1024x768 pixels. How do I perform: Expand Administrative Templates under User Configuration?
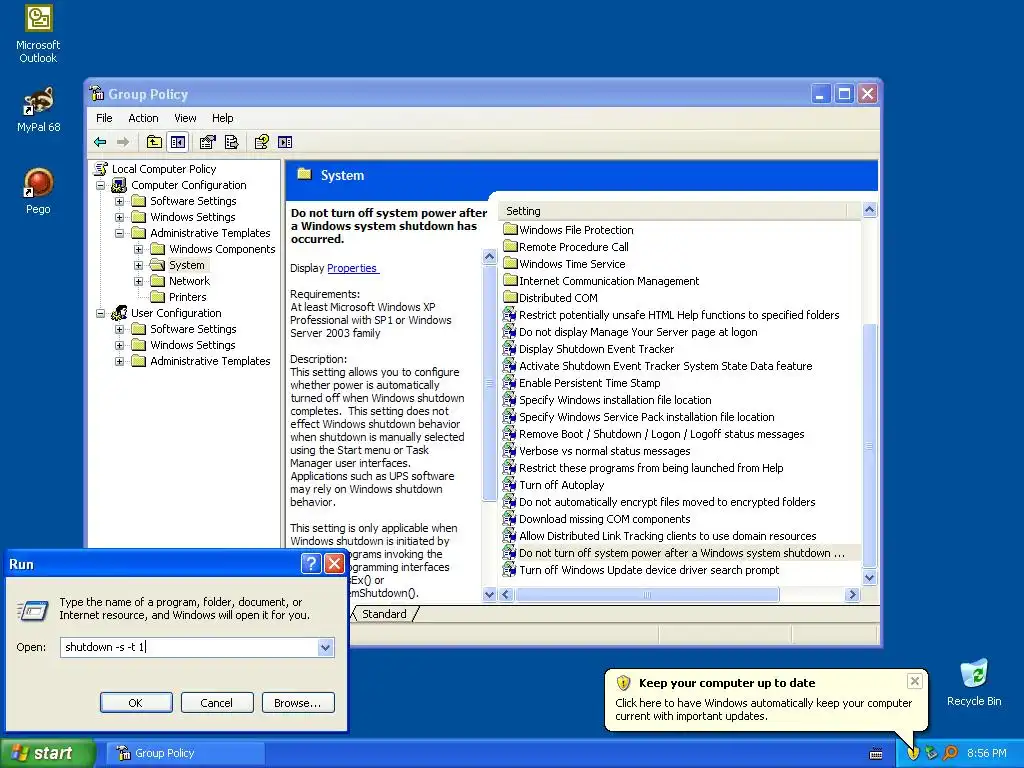point(120,361)
